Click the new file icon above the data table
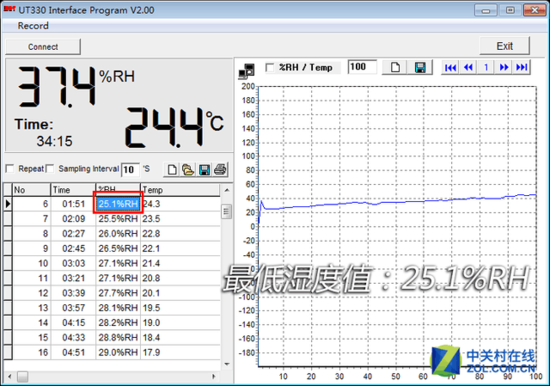 [x=172, y=170]
